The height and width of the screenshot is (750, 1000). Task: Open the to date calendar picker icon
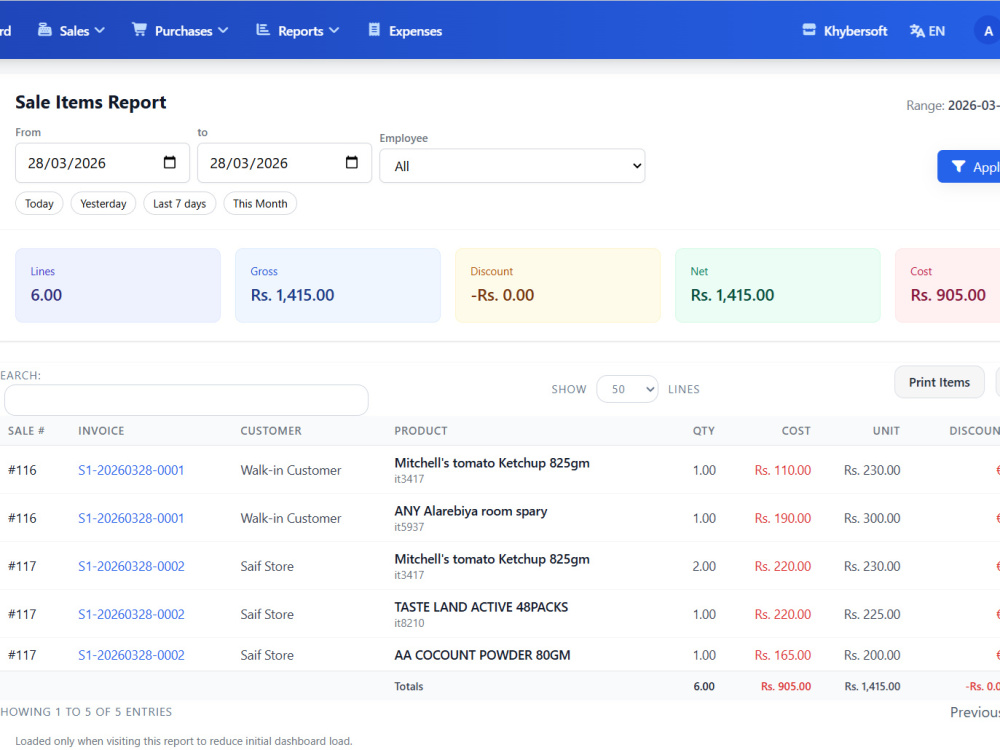(x=352, y=163)
